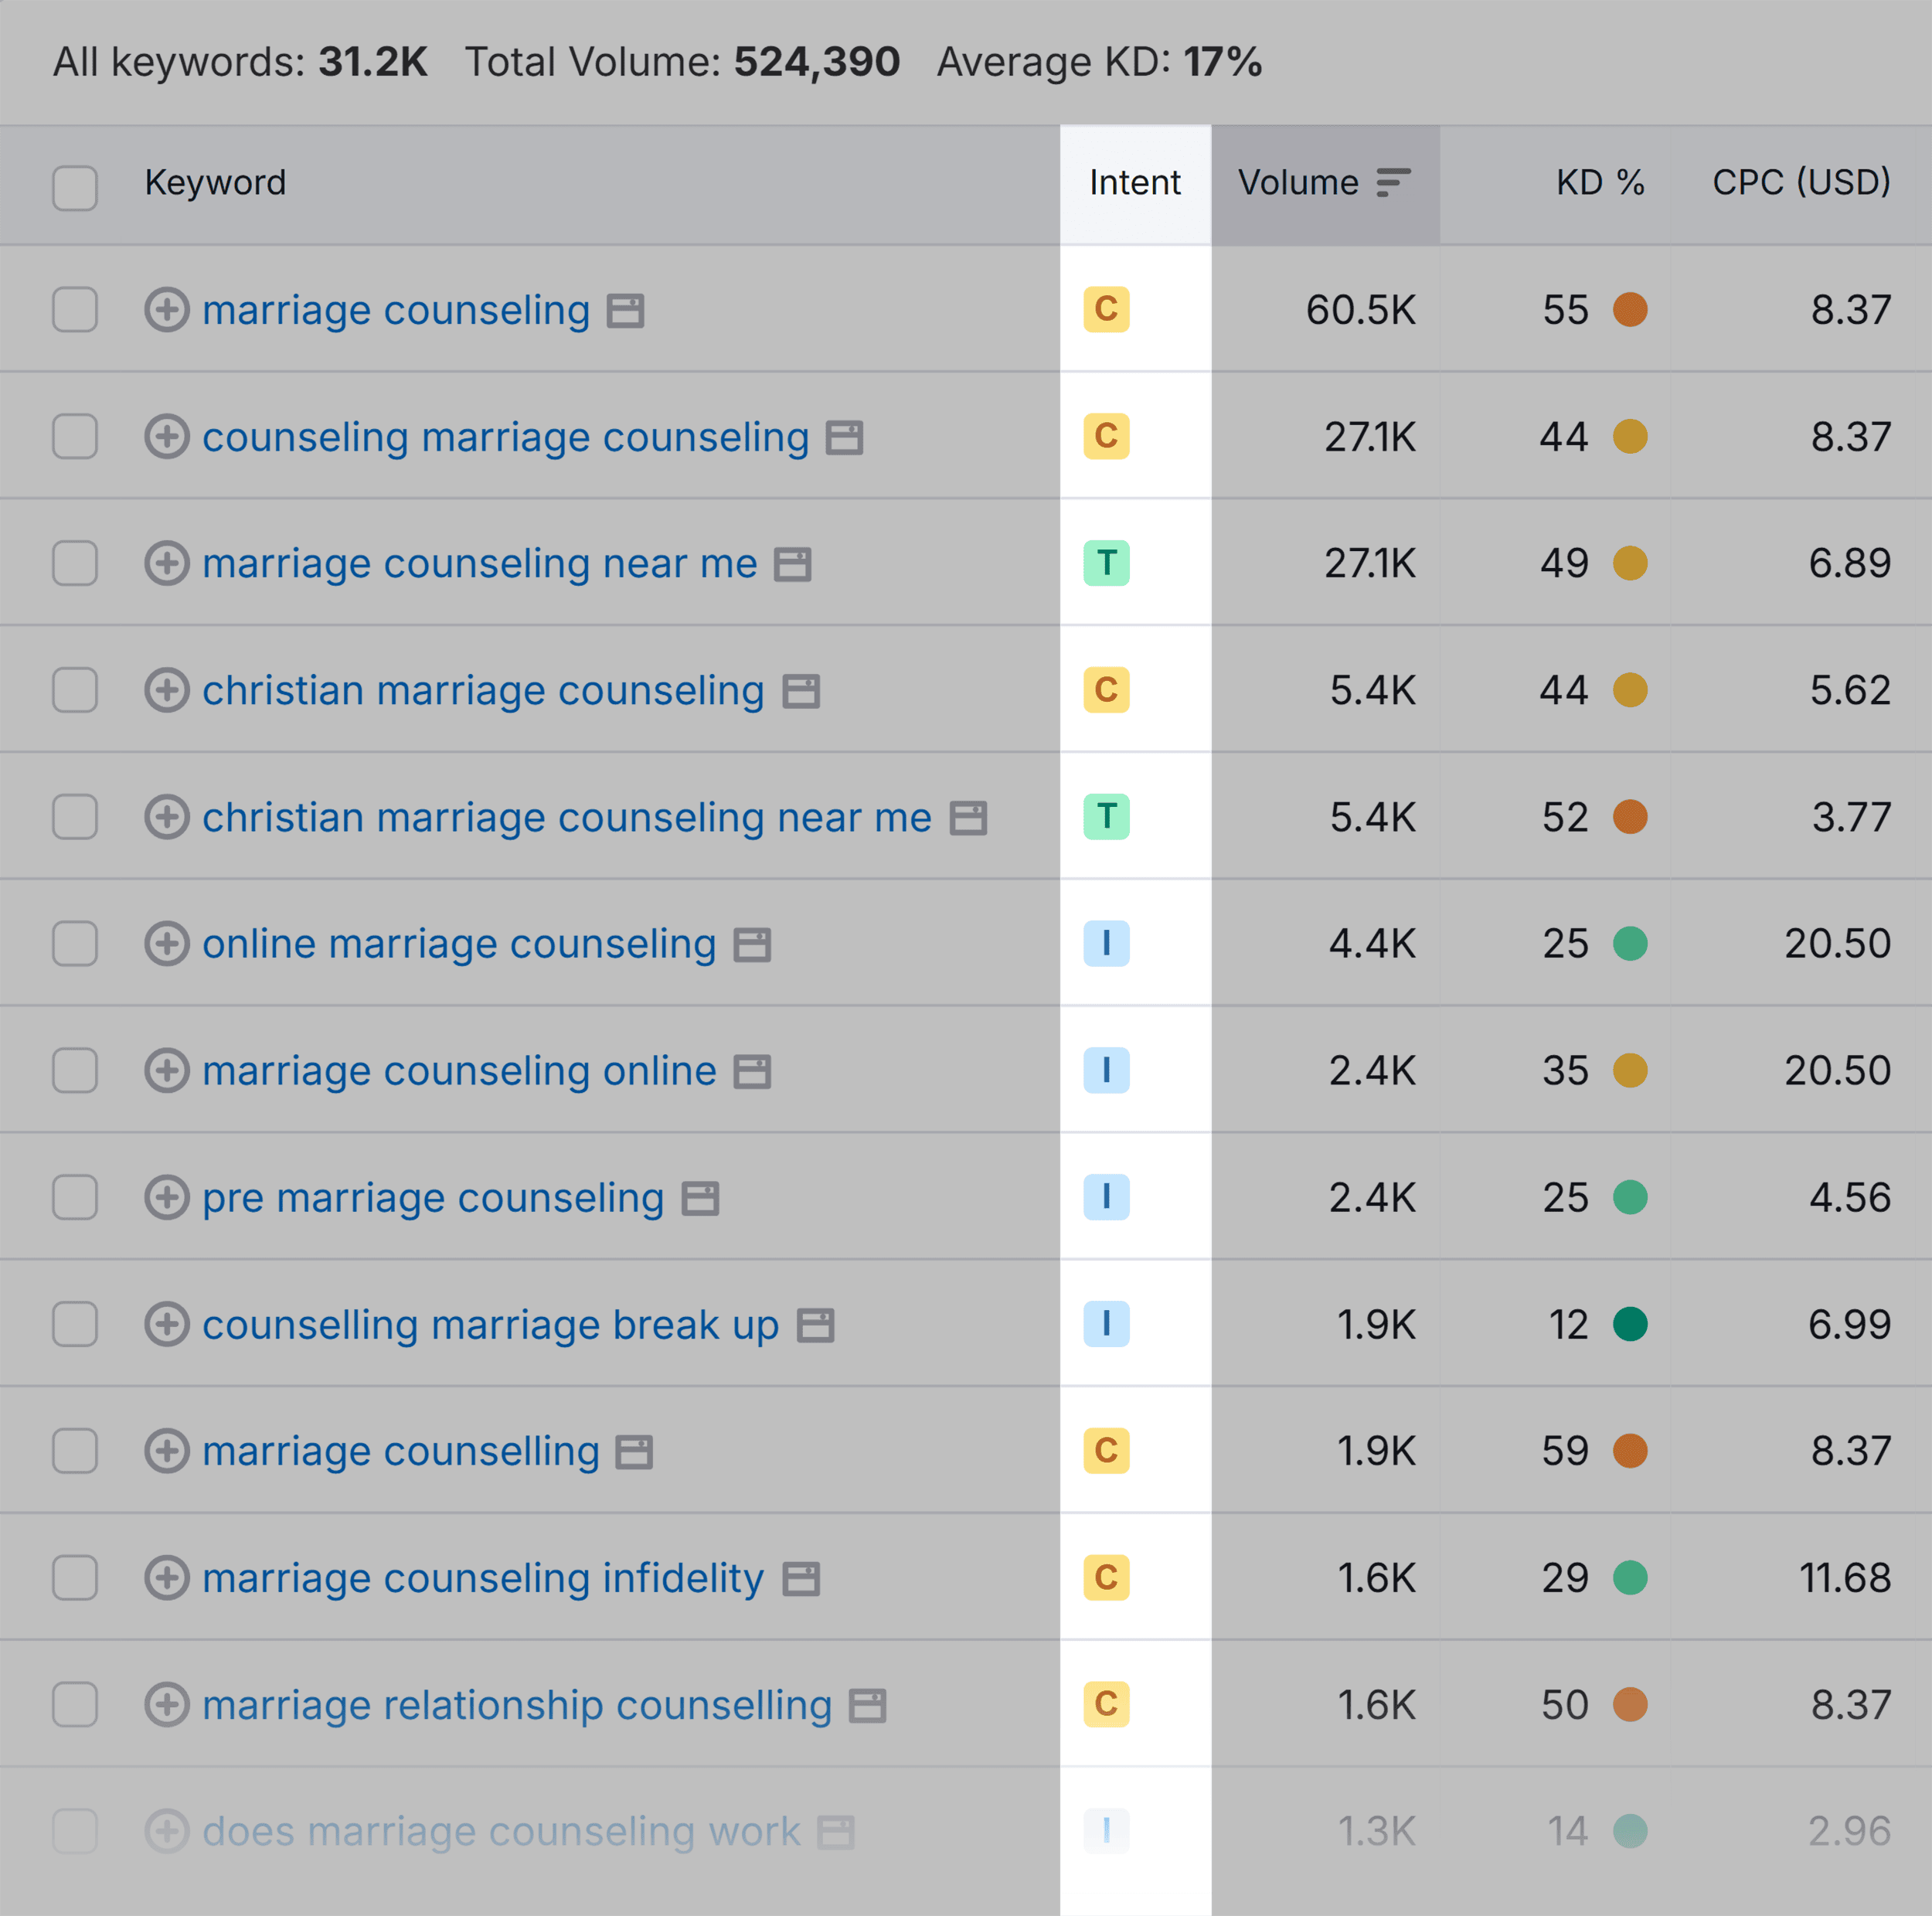Sort by the Keyword column header
The image size is (1932, 1916).
(x=215, y=183)
